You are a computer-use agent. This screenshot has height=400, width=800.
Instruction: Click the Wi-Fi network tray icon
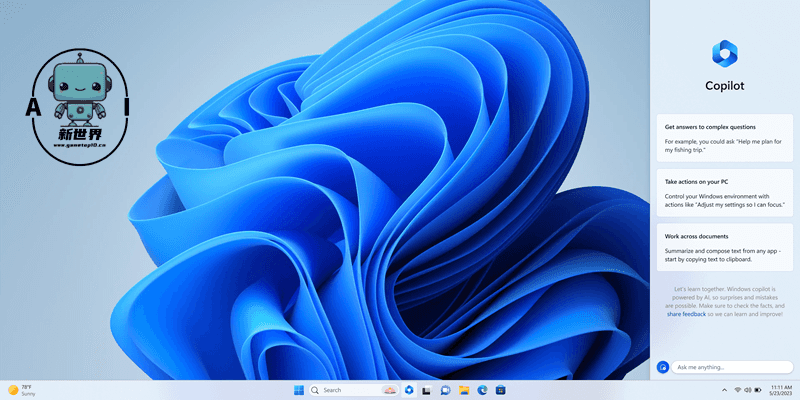tap(738, 390)
